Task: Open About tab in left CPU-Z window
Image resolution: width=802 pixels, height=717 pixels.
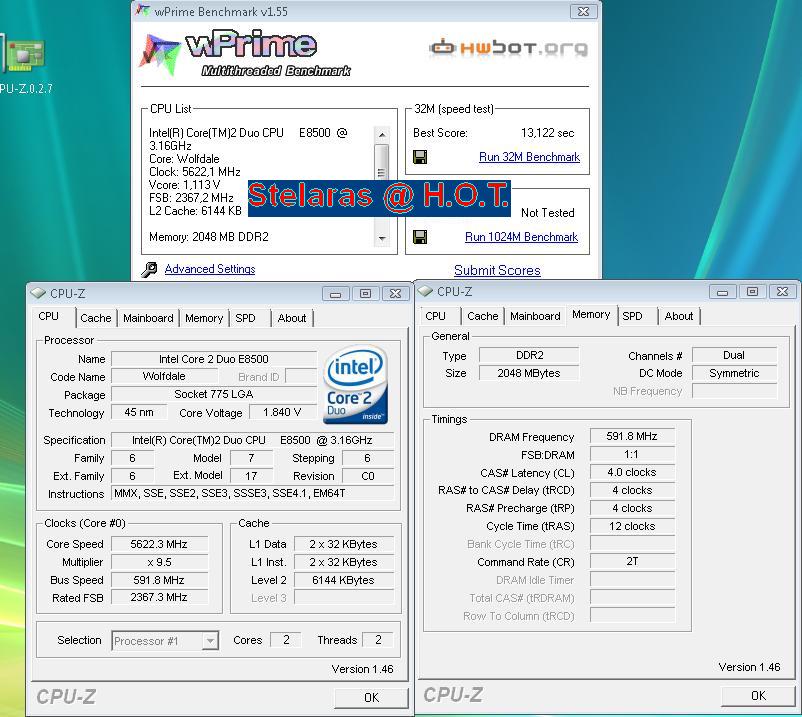Action: pyautogui.click(x=292, y=318)
